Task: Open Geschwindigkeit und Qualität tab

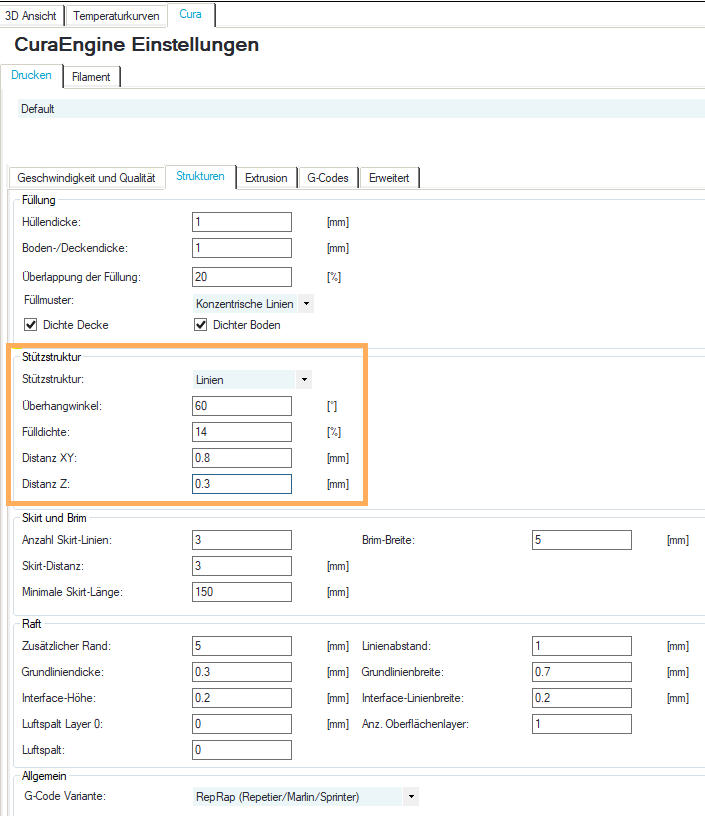Action: (86, 178)
